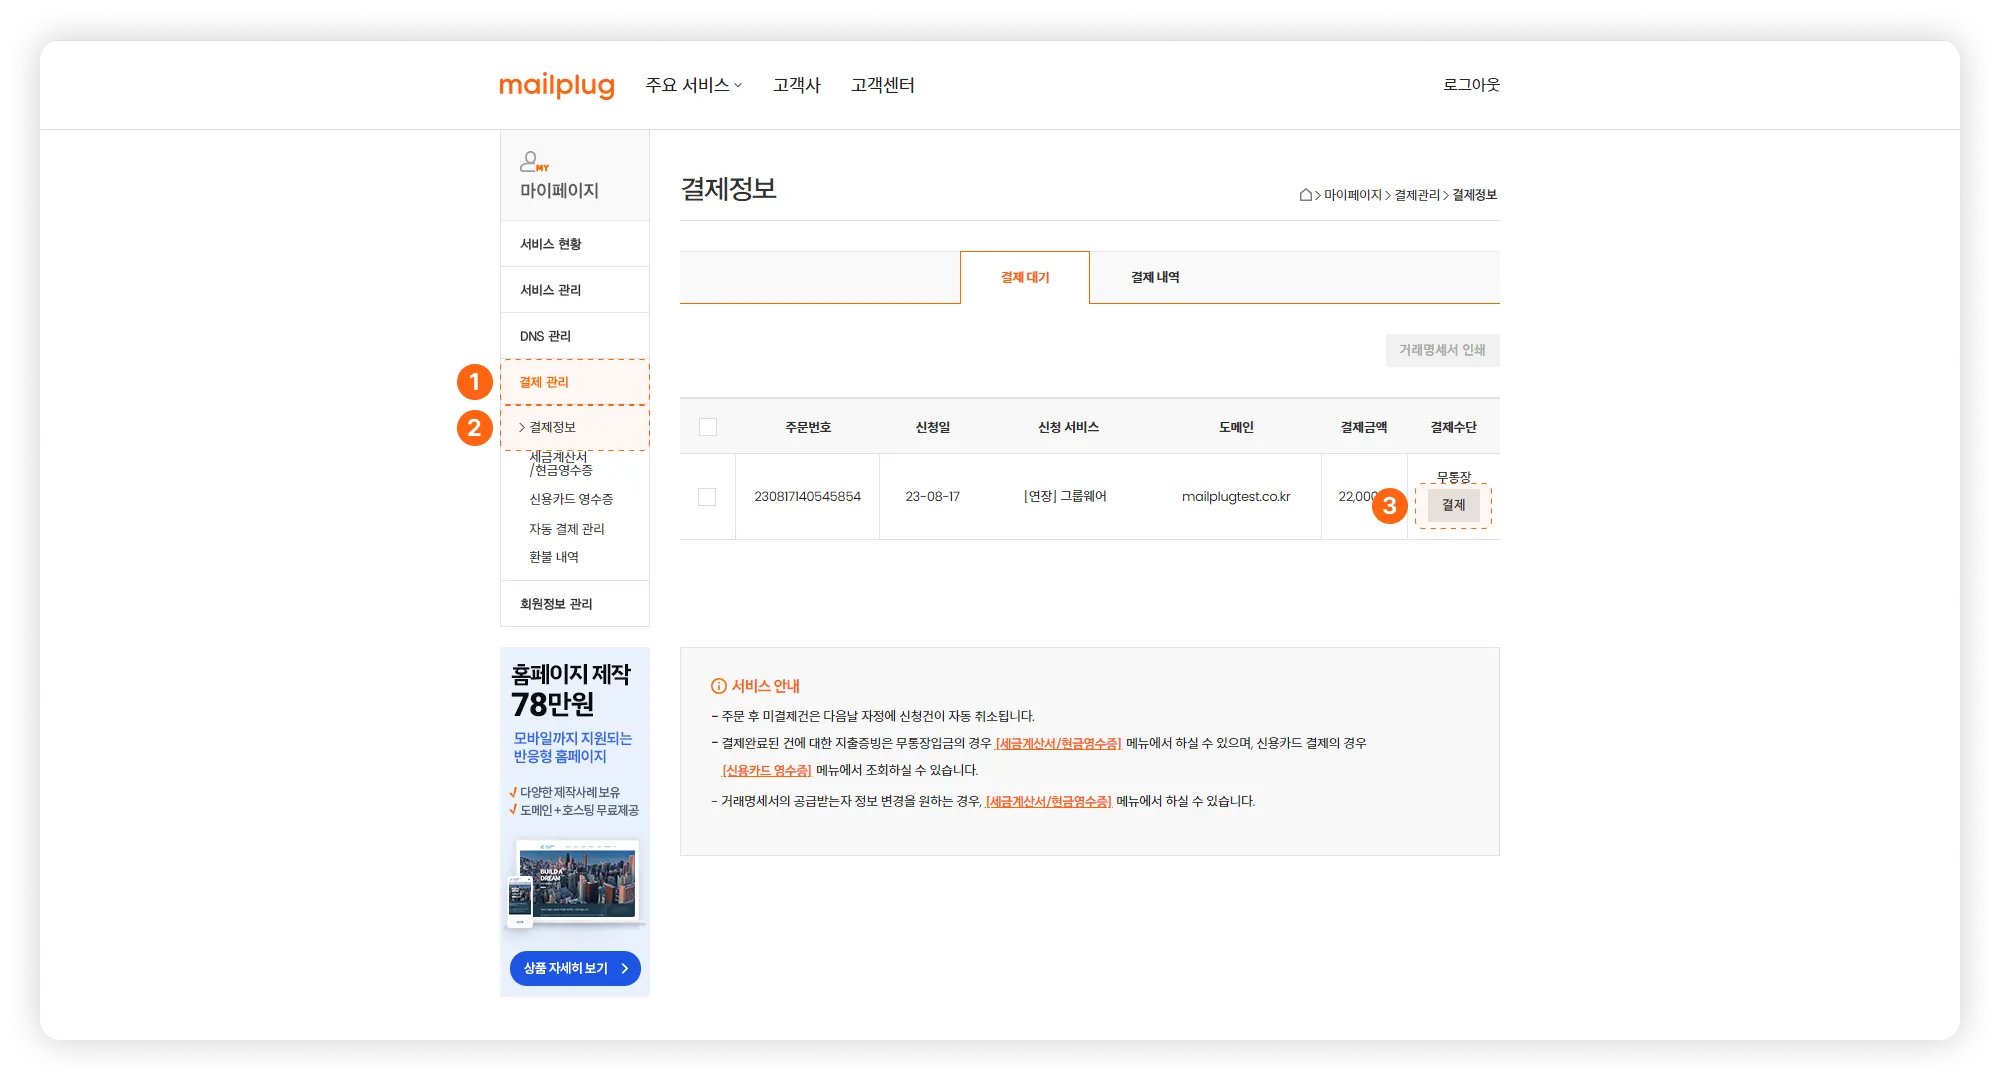Click the home icon in breadcrumb
The image size is (2000, 1080).
1305,195
